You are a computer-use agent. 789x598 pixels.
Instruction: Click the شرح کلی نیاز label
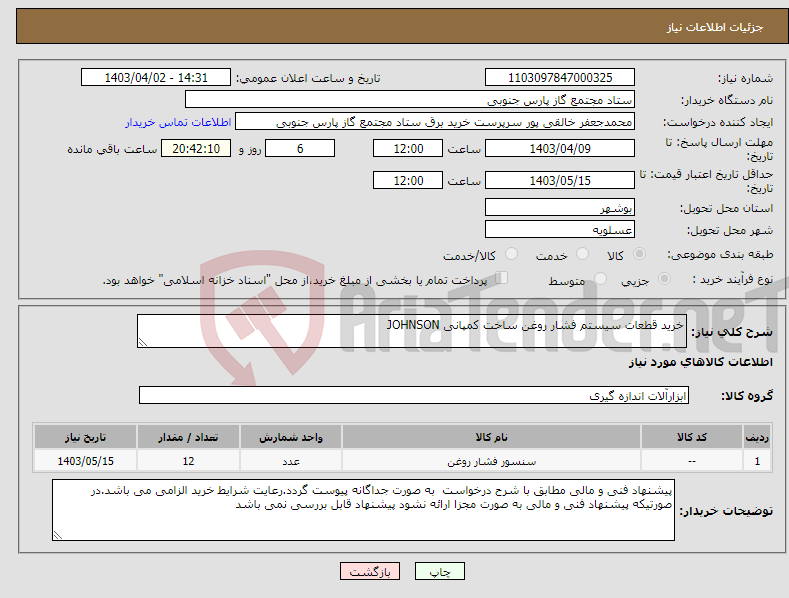pos(732,332)
